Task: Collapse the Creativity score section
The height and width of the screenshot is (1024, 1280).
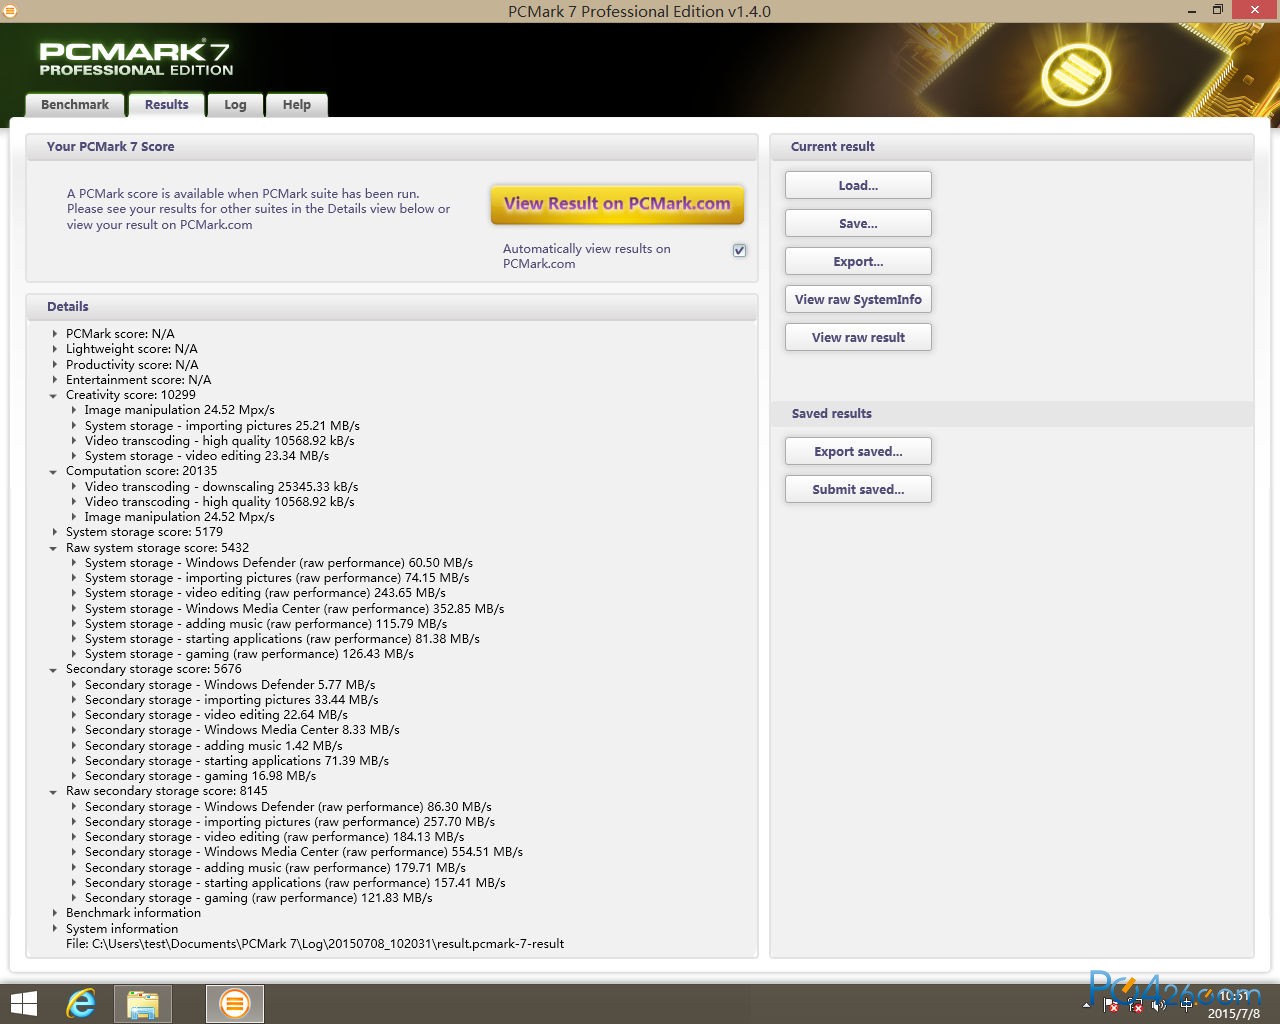Action: (x=54, y=395)
